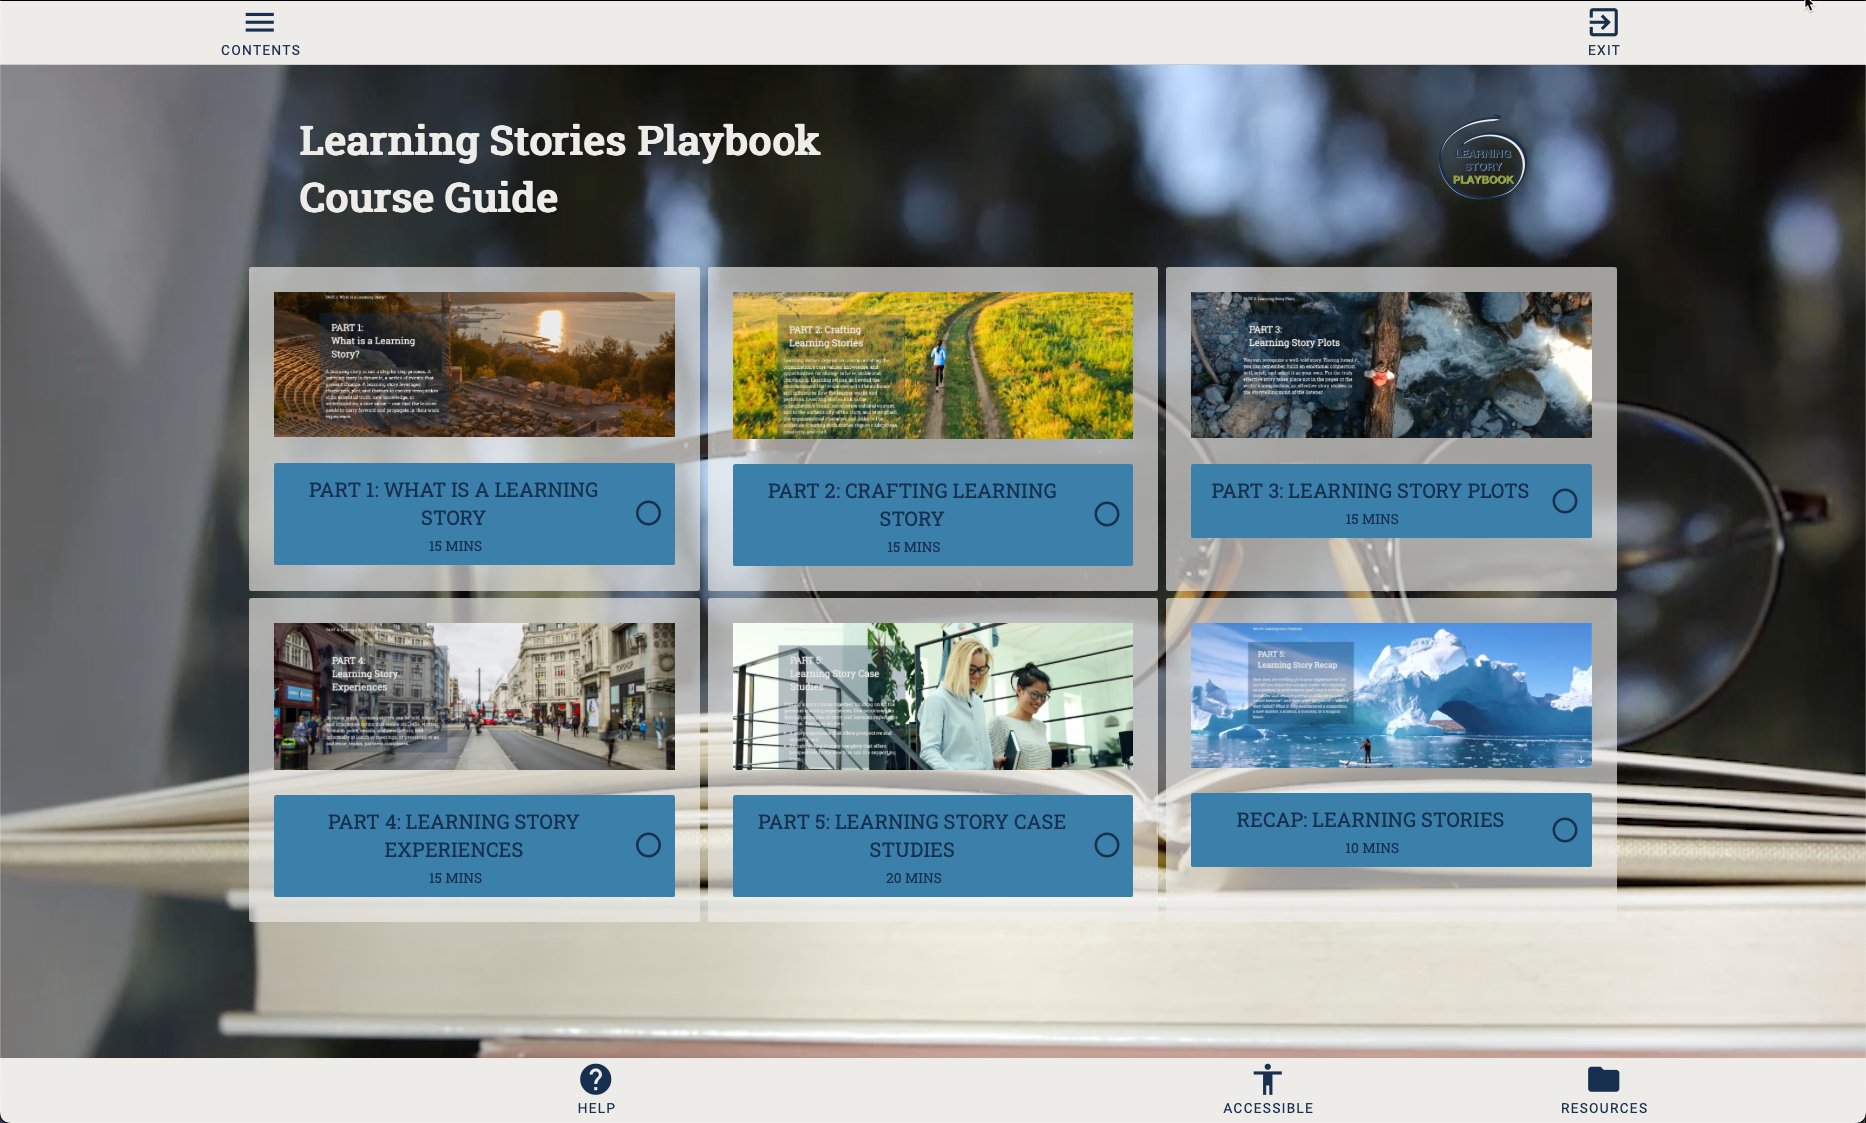1866x1123 pixels.
Task: Open the Contents hamburger menu icon
Action: (x=260, y=22)
